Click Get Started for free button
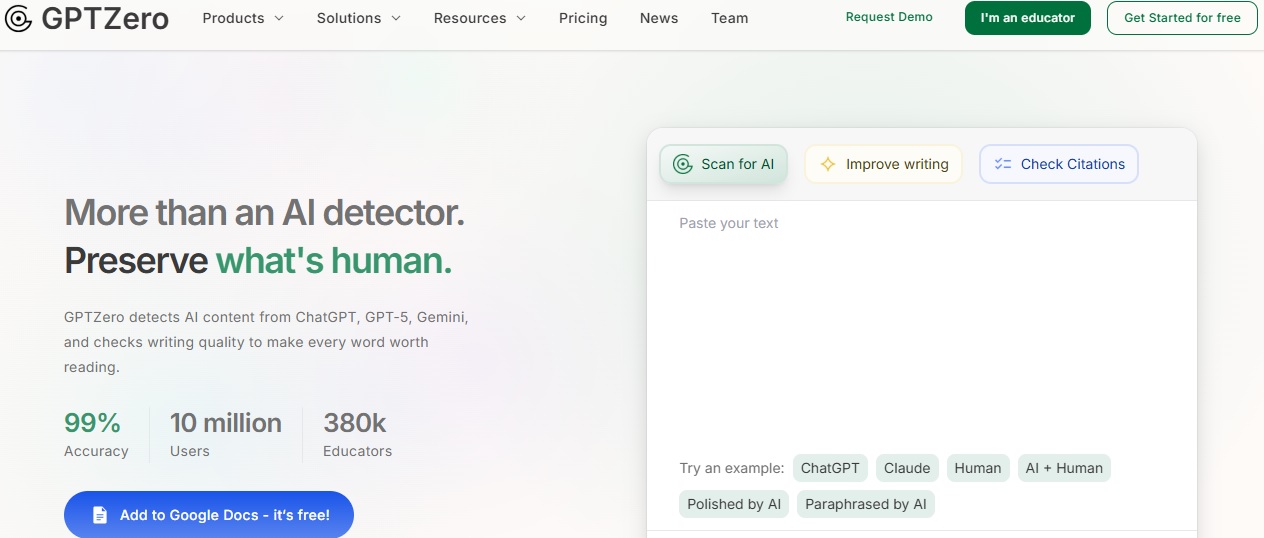 pyautogui.click(x=1182, y=18)
